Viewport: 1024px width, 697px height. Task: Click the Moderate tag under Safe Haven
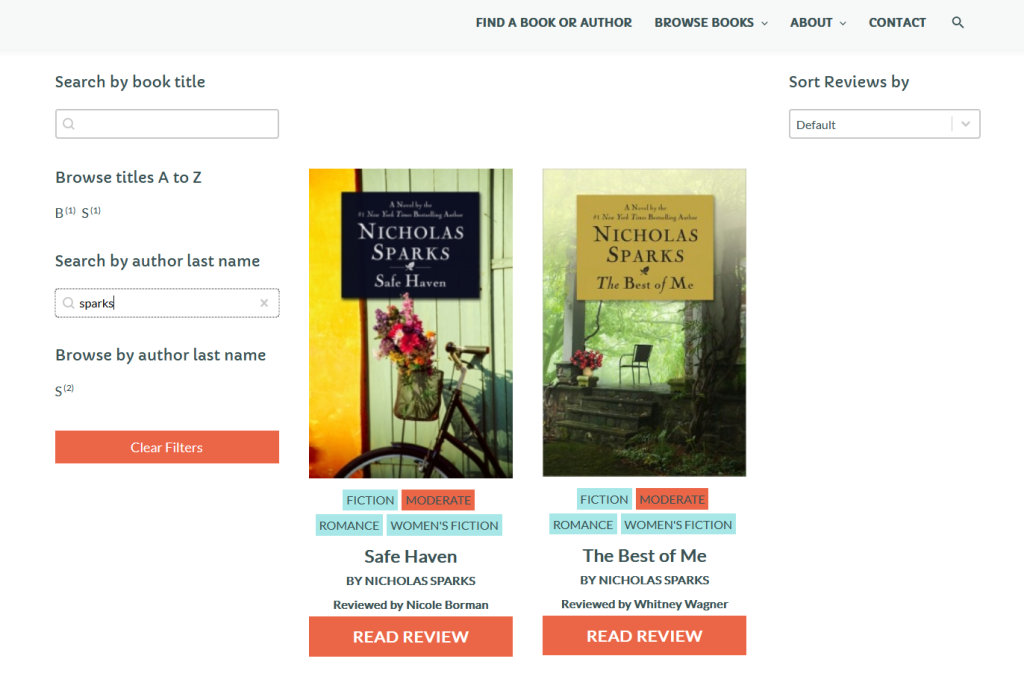438,500
